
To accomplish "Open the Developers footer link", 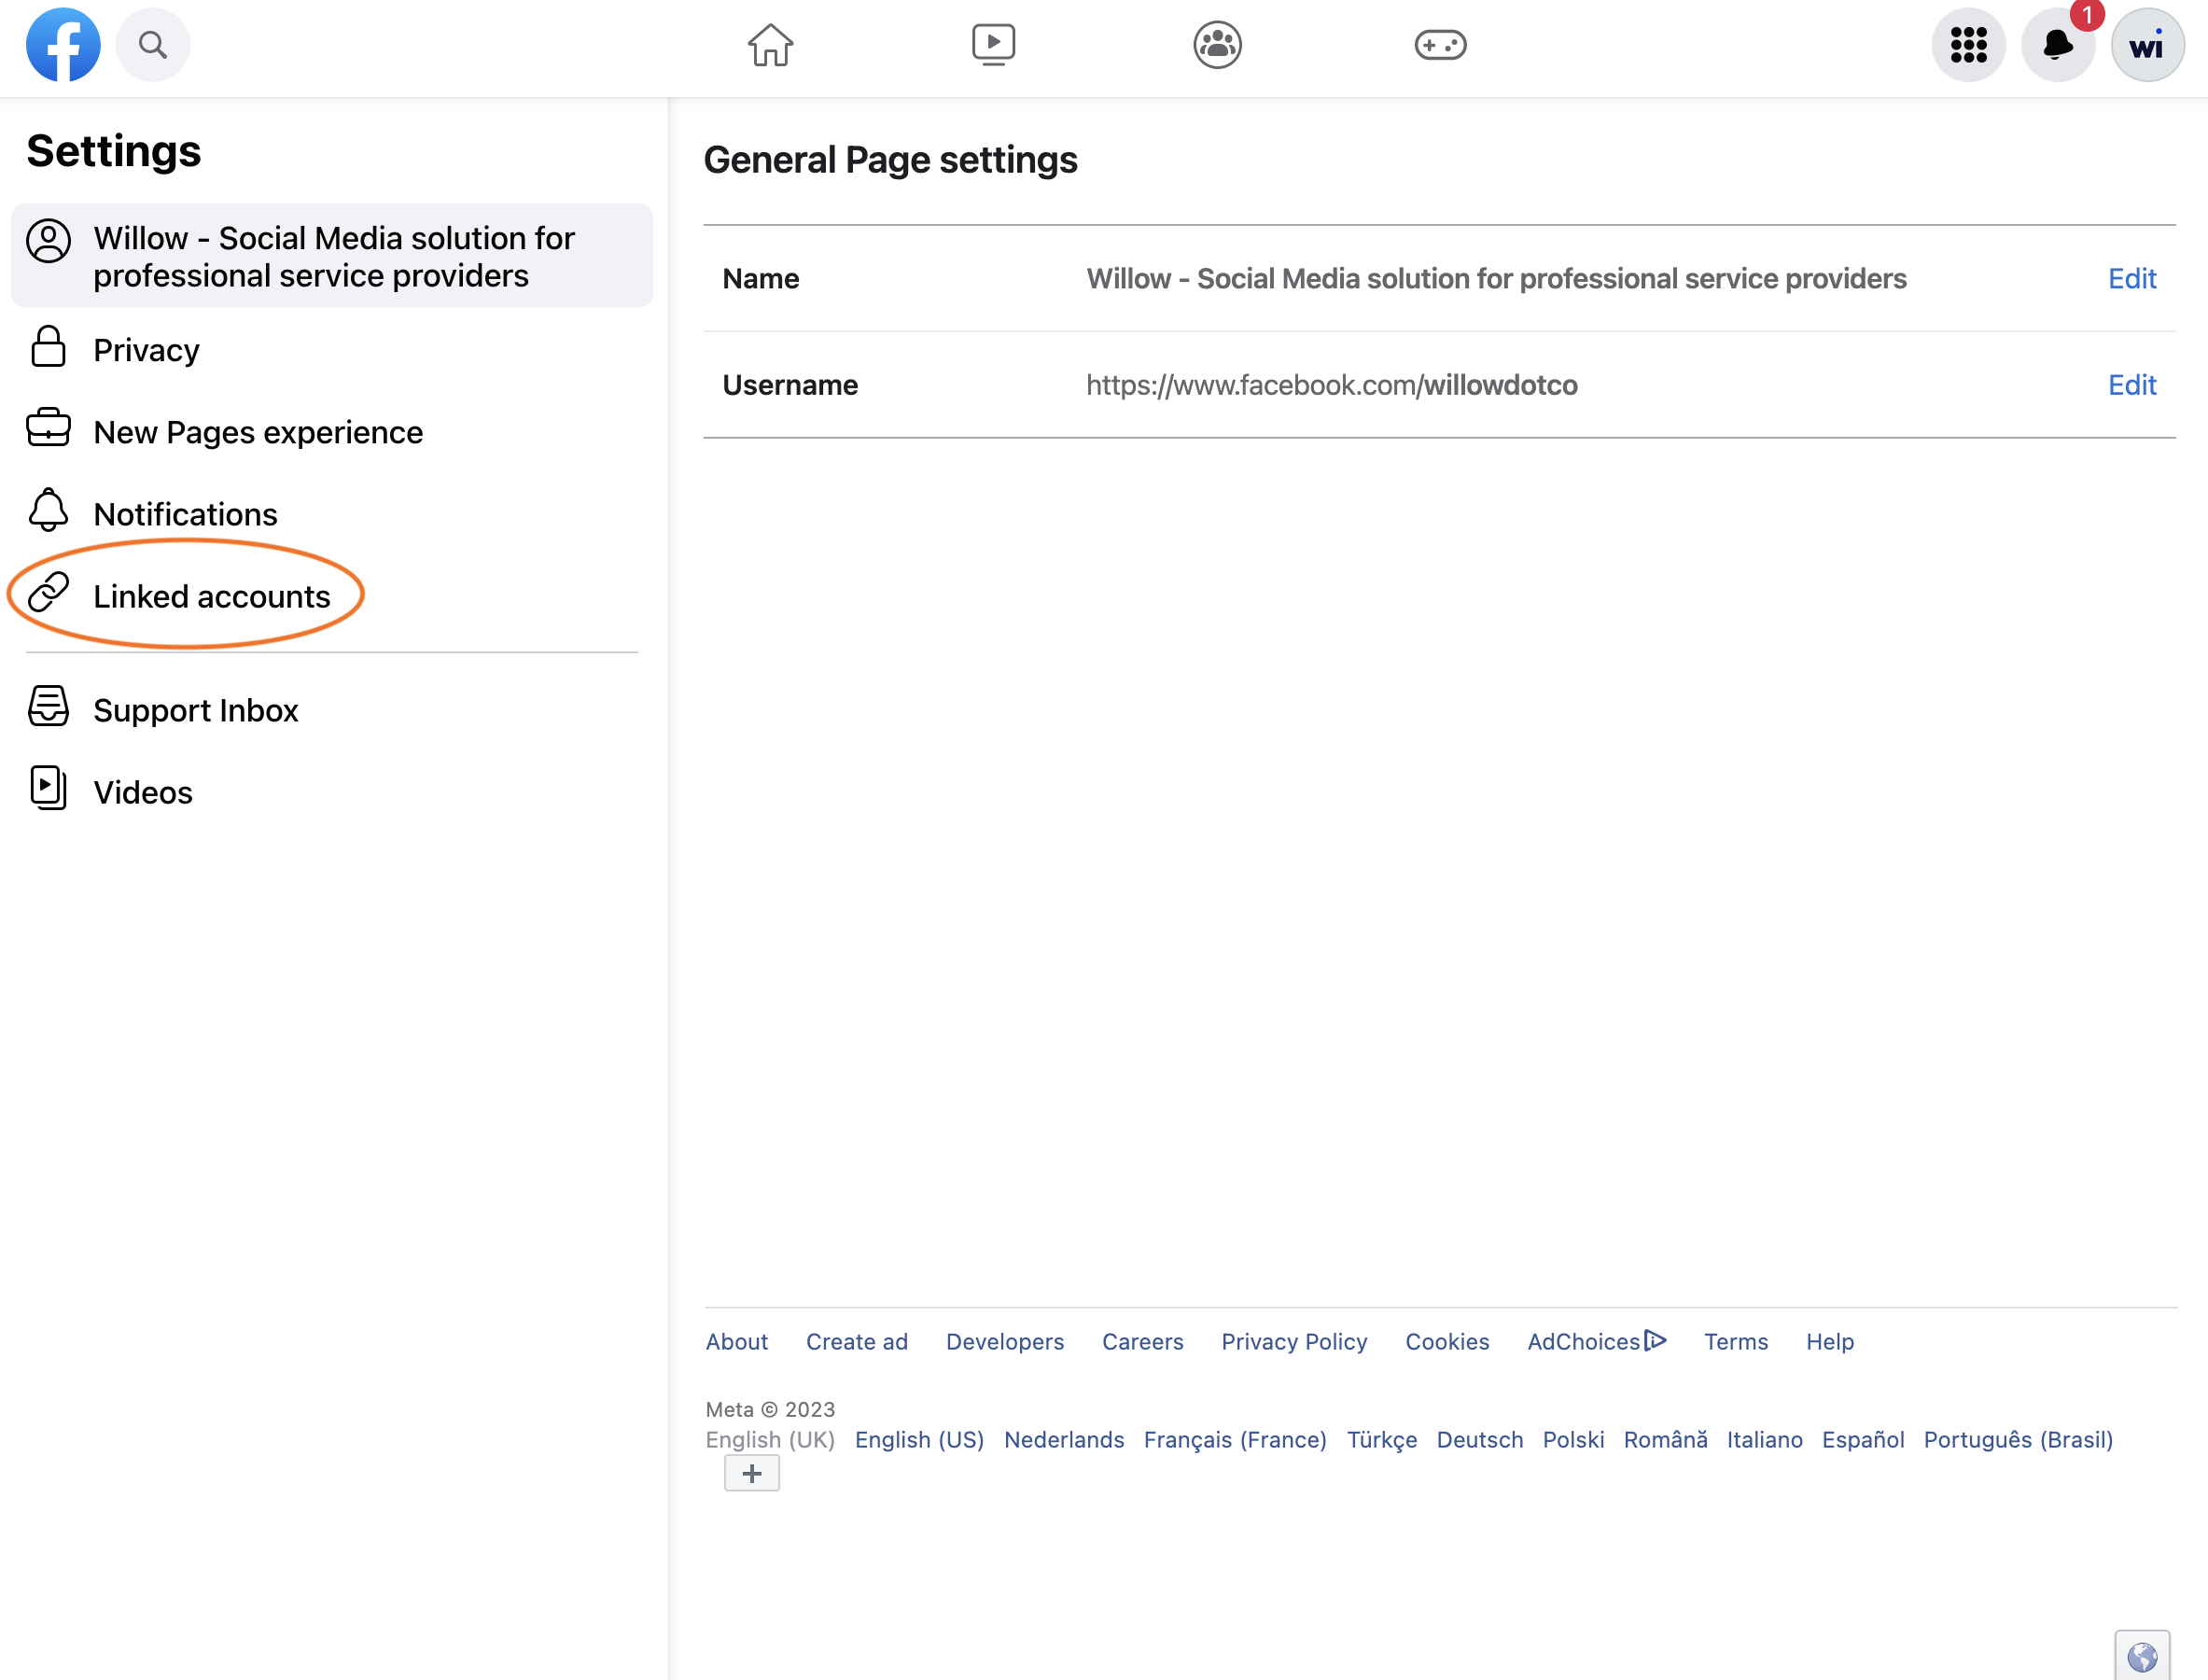I will pyautogui.click(x=1005, y=1342).
